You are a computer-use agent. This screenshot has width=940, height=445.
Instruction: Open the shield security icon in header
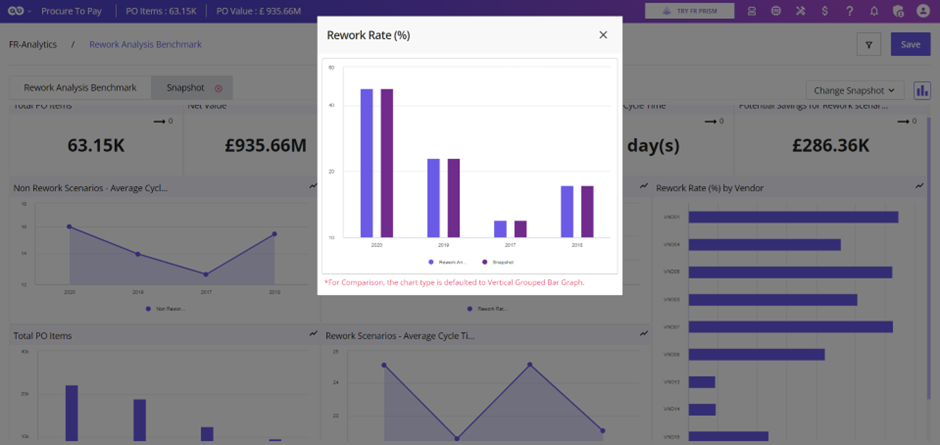[x=898, y=11]
